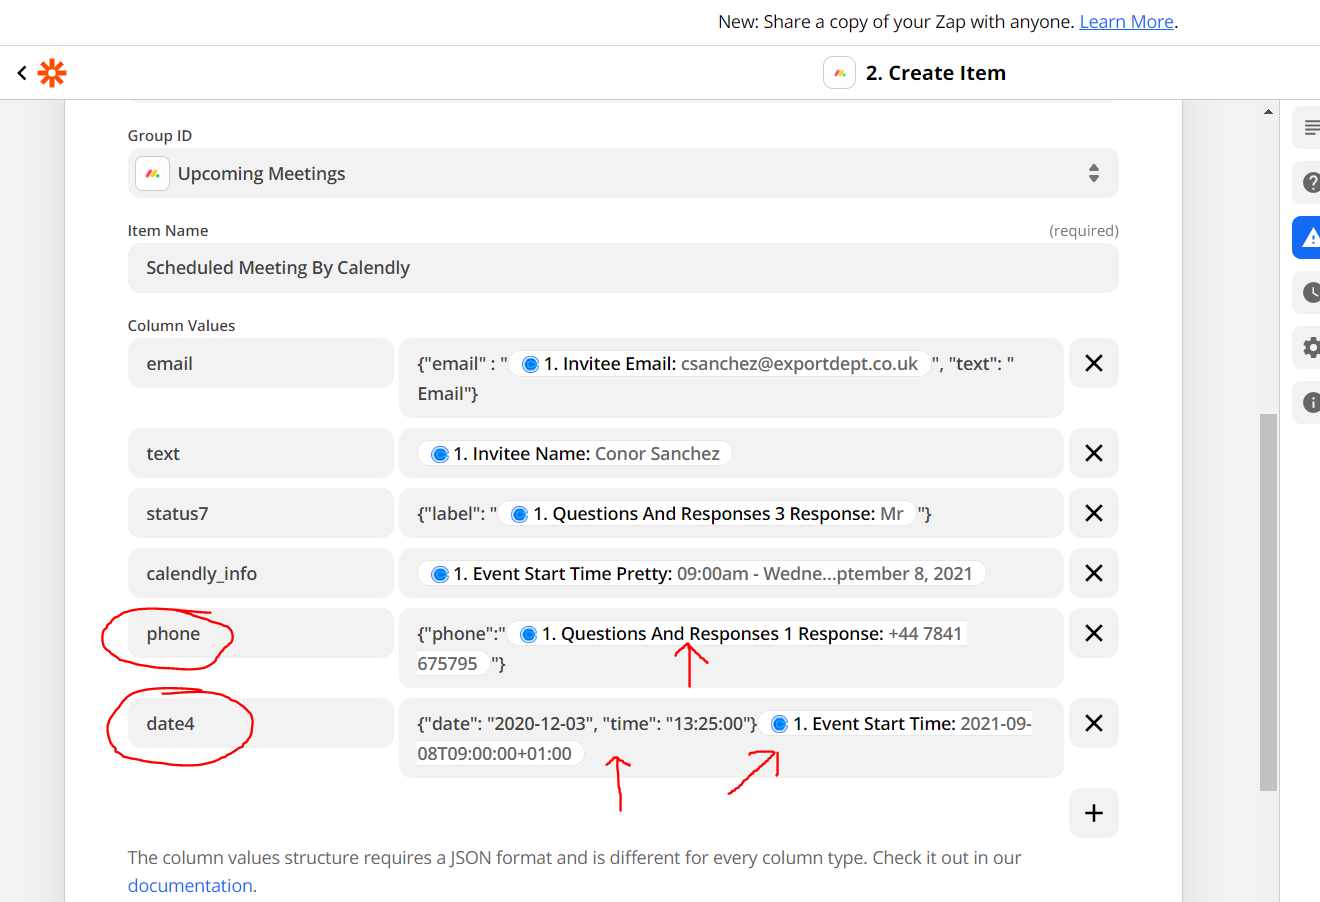Click the phone column key field
1320x902 pixels.
point(261,633)
